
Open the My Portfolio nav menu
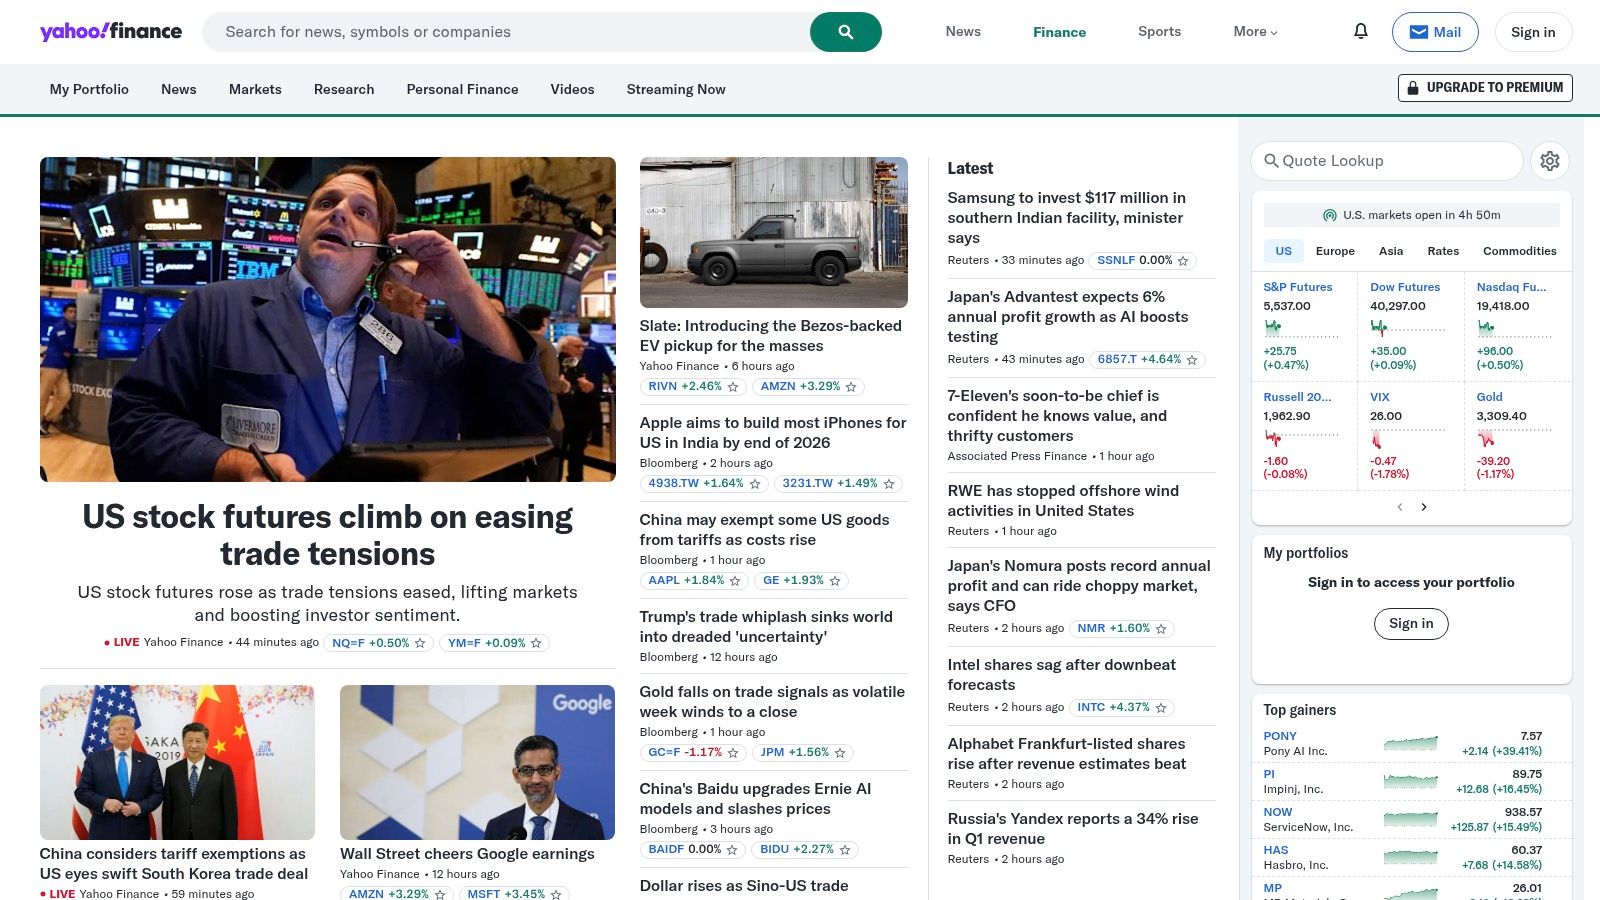89,89
